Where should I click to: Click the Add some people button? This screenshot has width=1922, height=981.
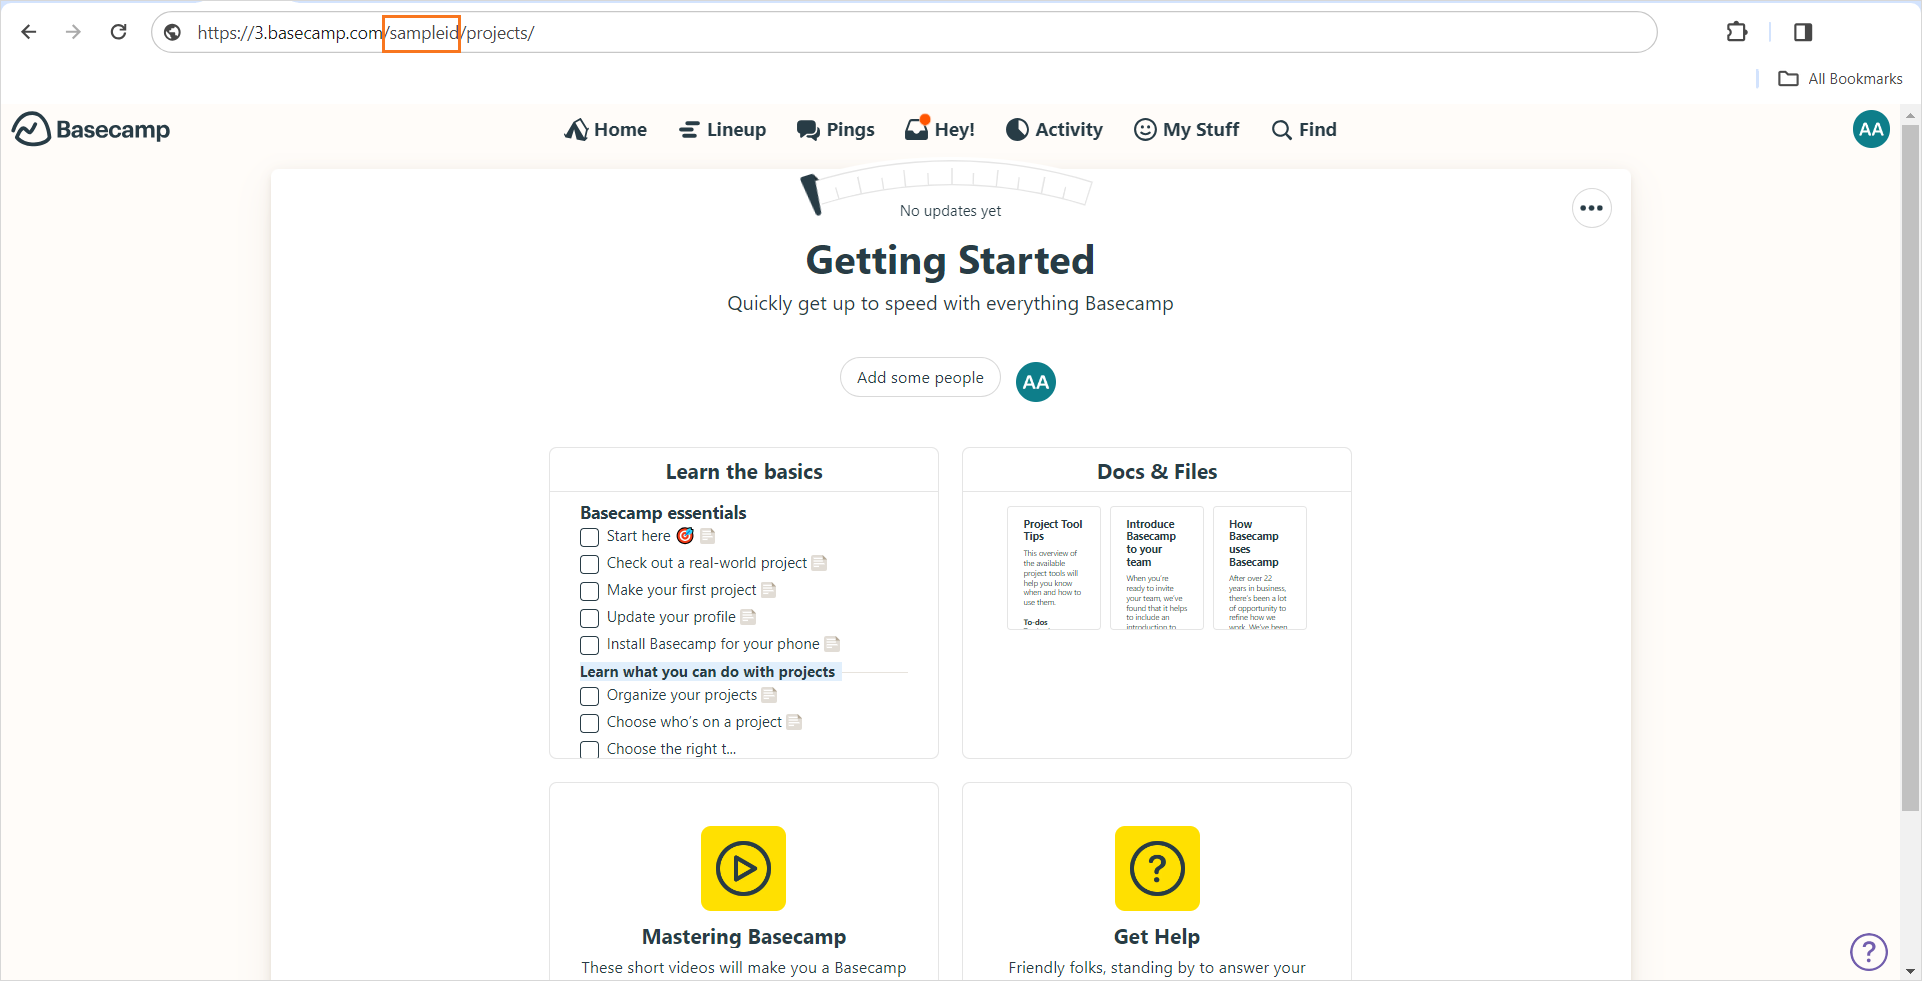(x=920, y=377)
